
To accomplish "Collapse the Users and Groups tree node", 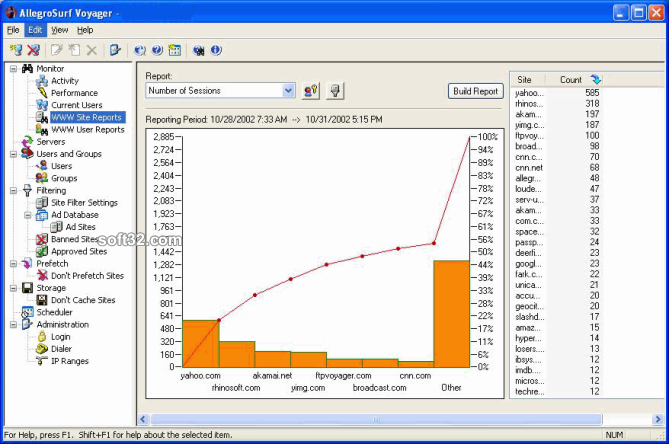I will [x=14, y=154].
